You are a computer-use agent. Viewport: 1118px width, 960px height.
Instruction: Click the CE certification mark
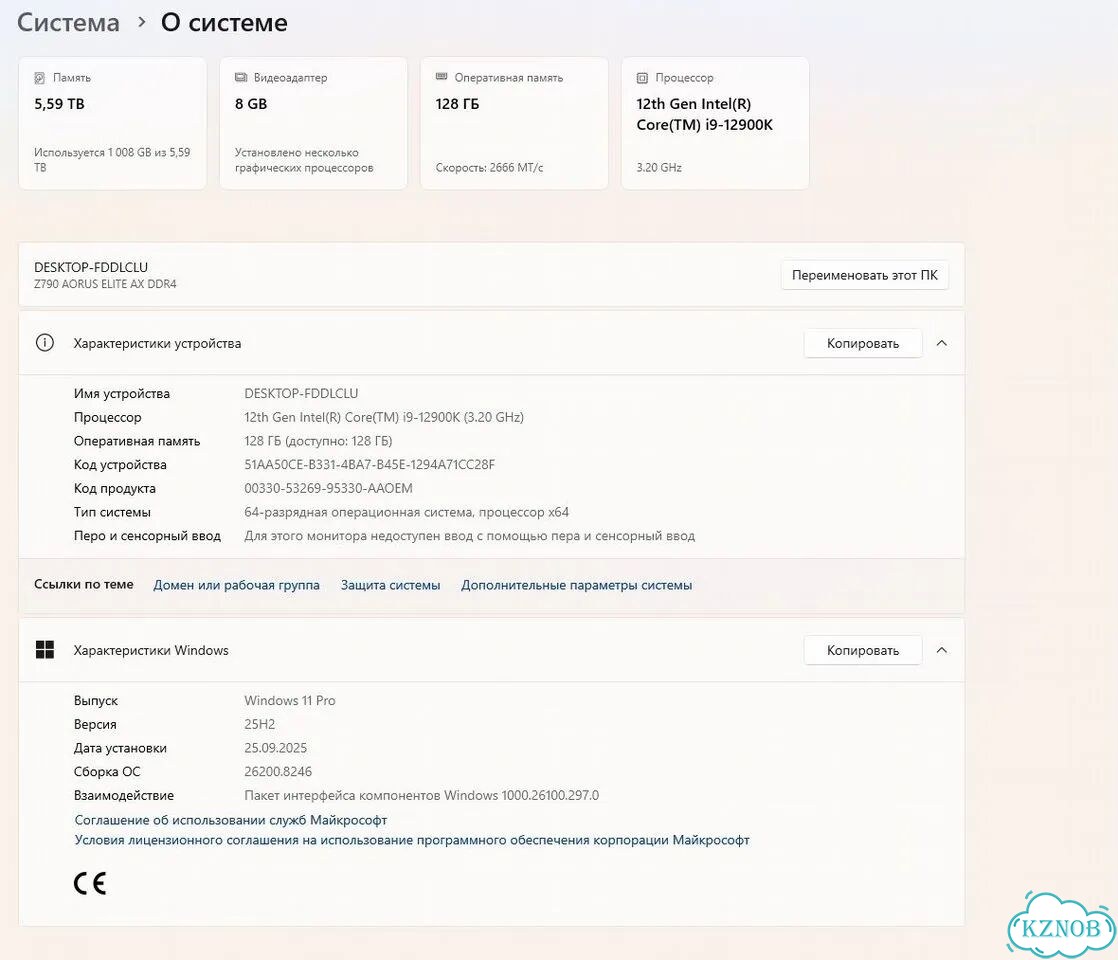(90, 884)
